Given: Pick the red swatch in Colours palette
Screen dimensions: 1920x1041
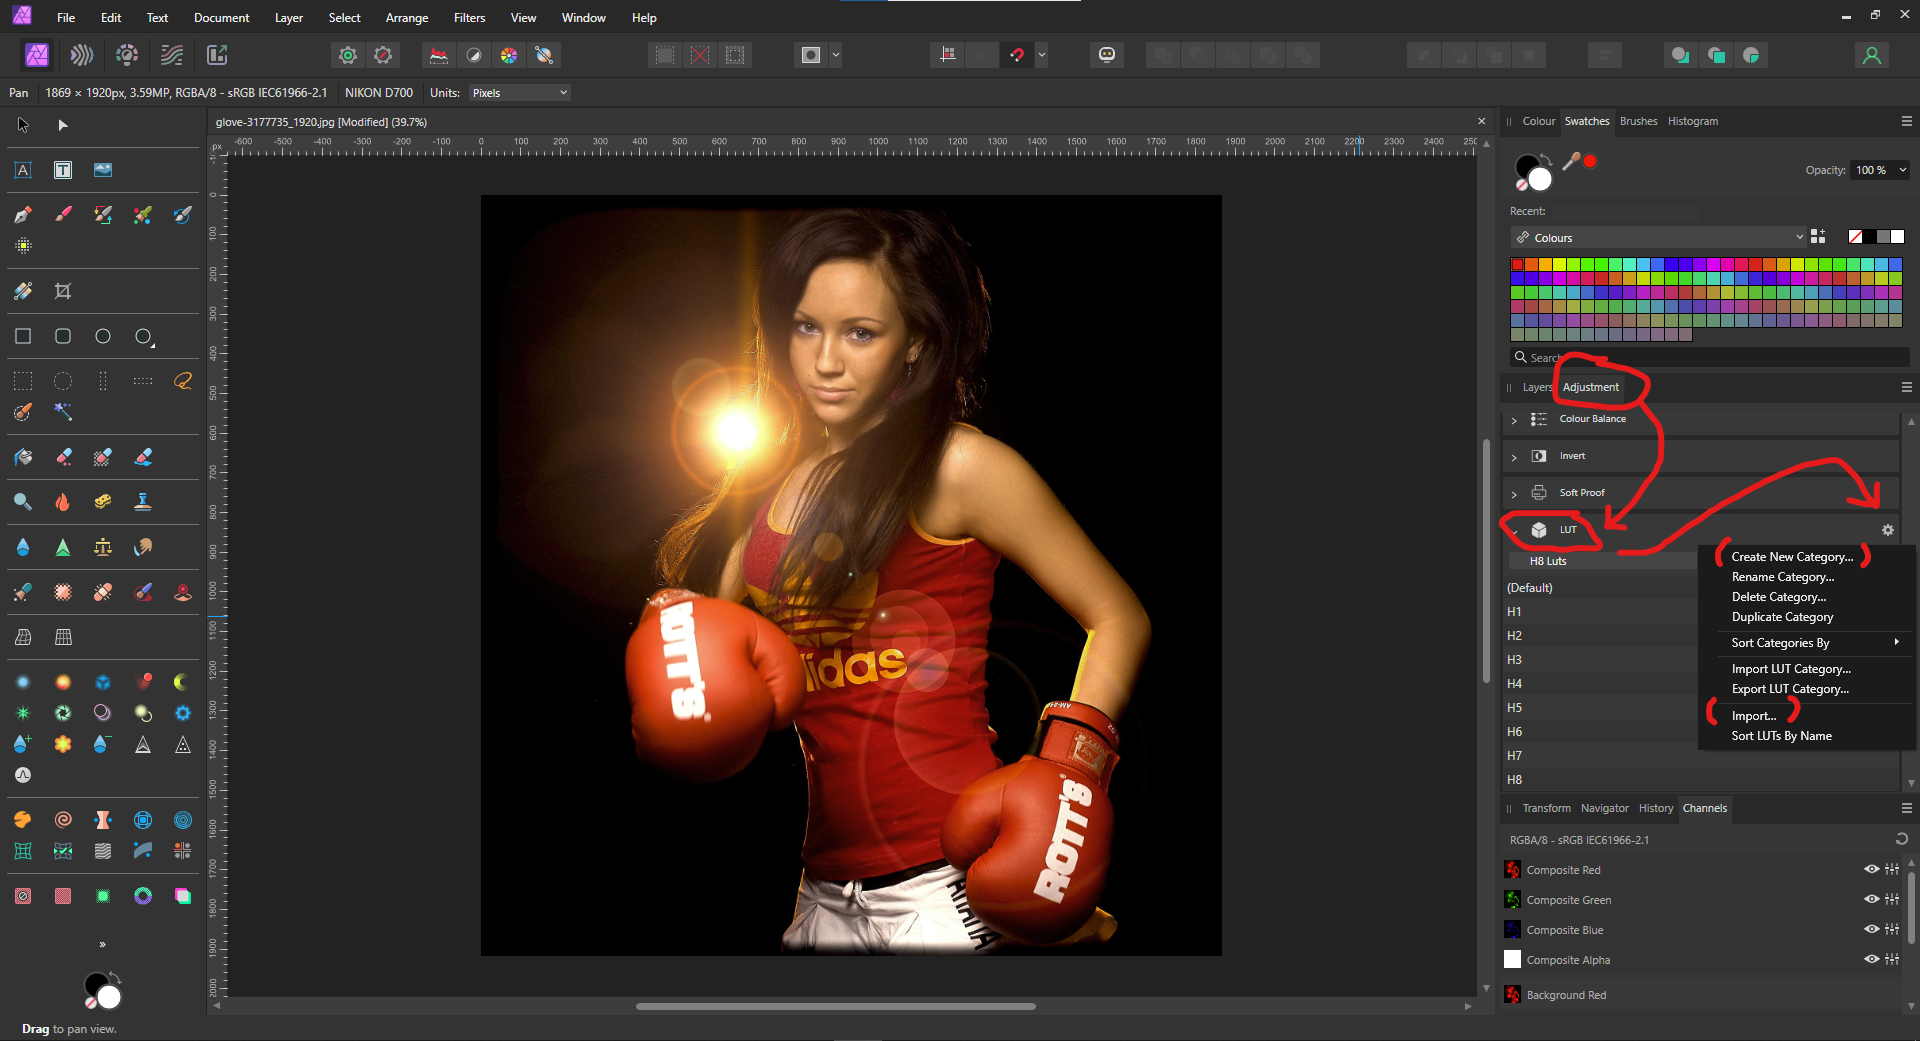Looking at the screenshot, I should pos(1518,265).
